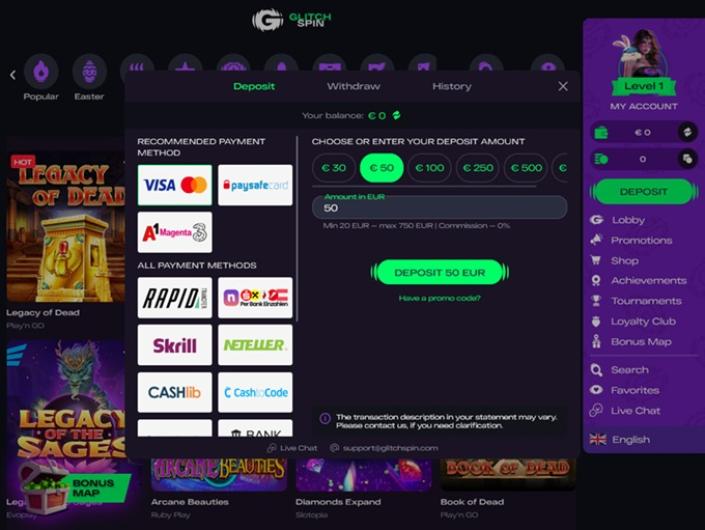The width and height of the screenshot is (705, 530).
Task: Select the € 250 deposit amount
Action: [x=478, y=168]
